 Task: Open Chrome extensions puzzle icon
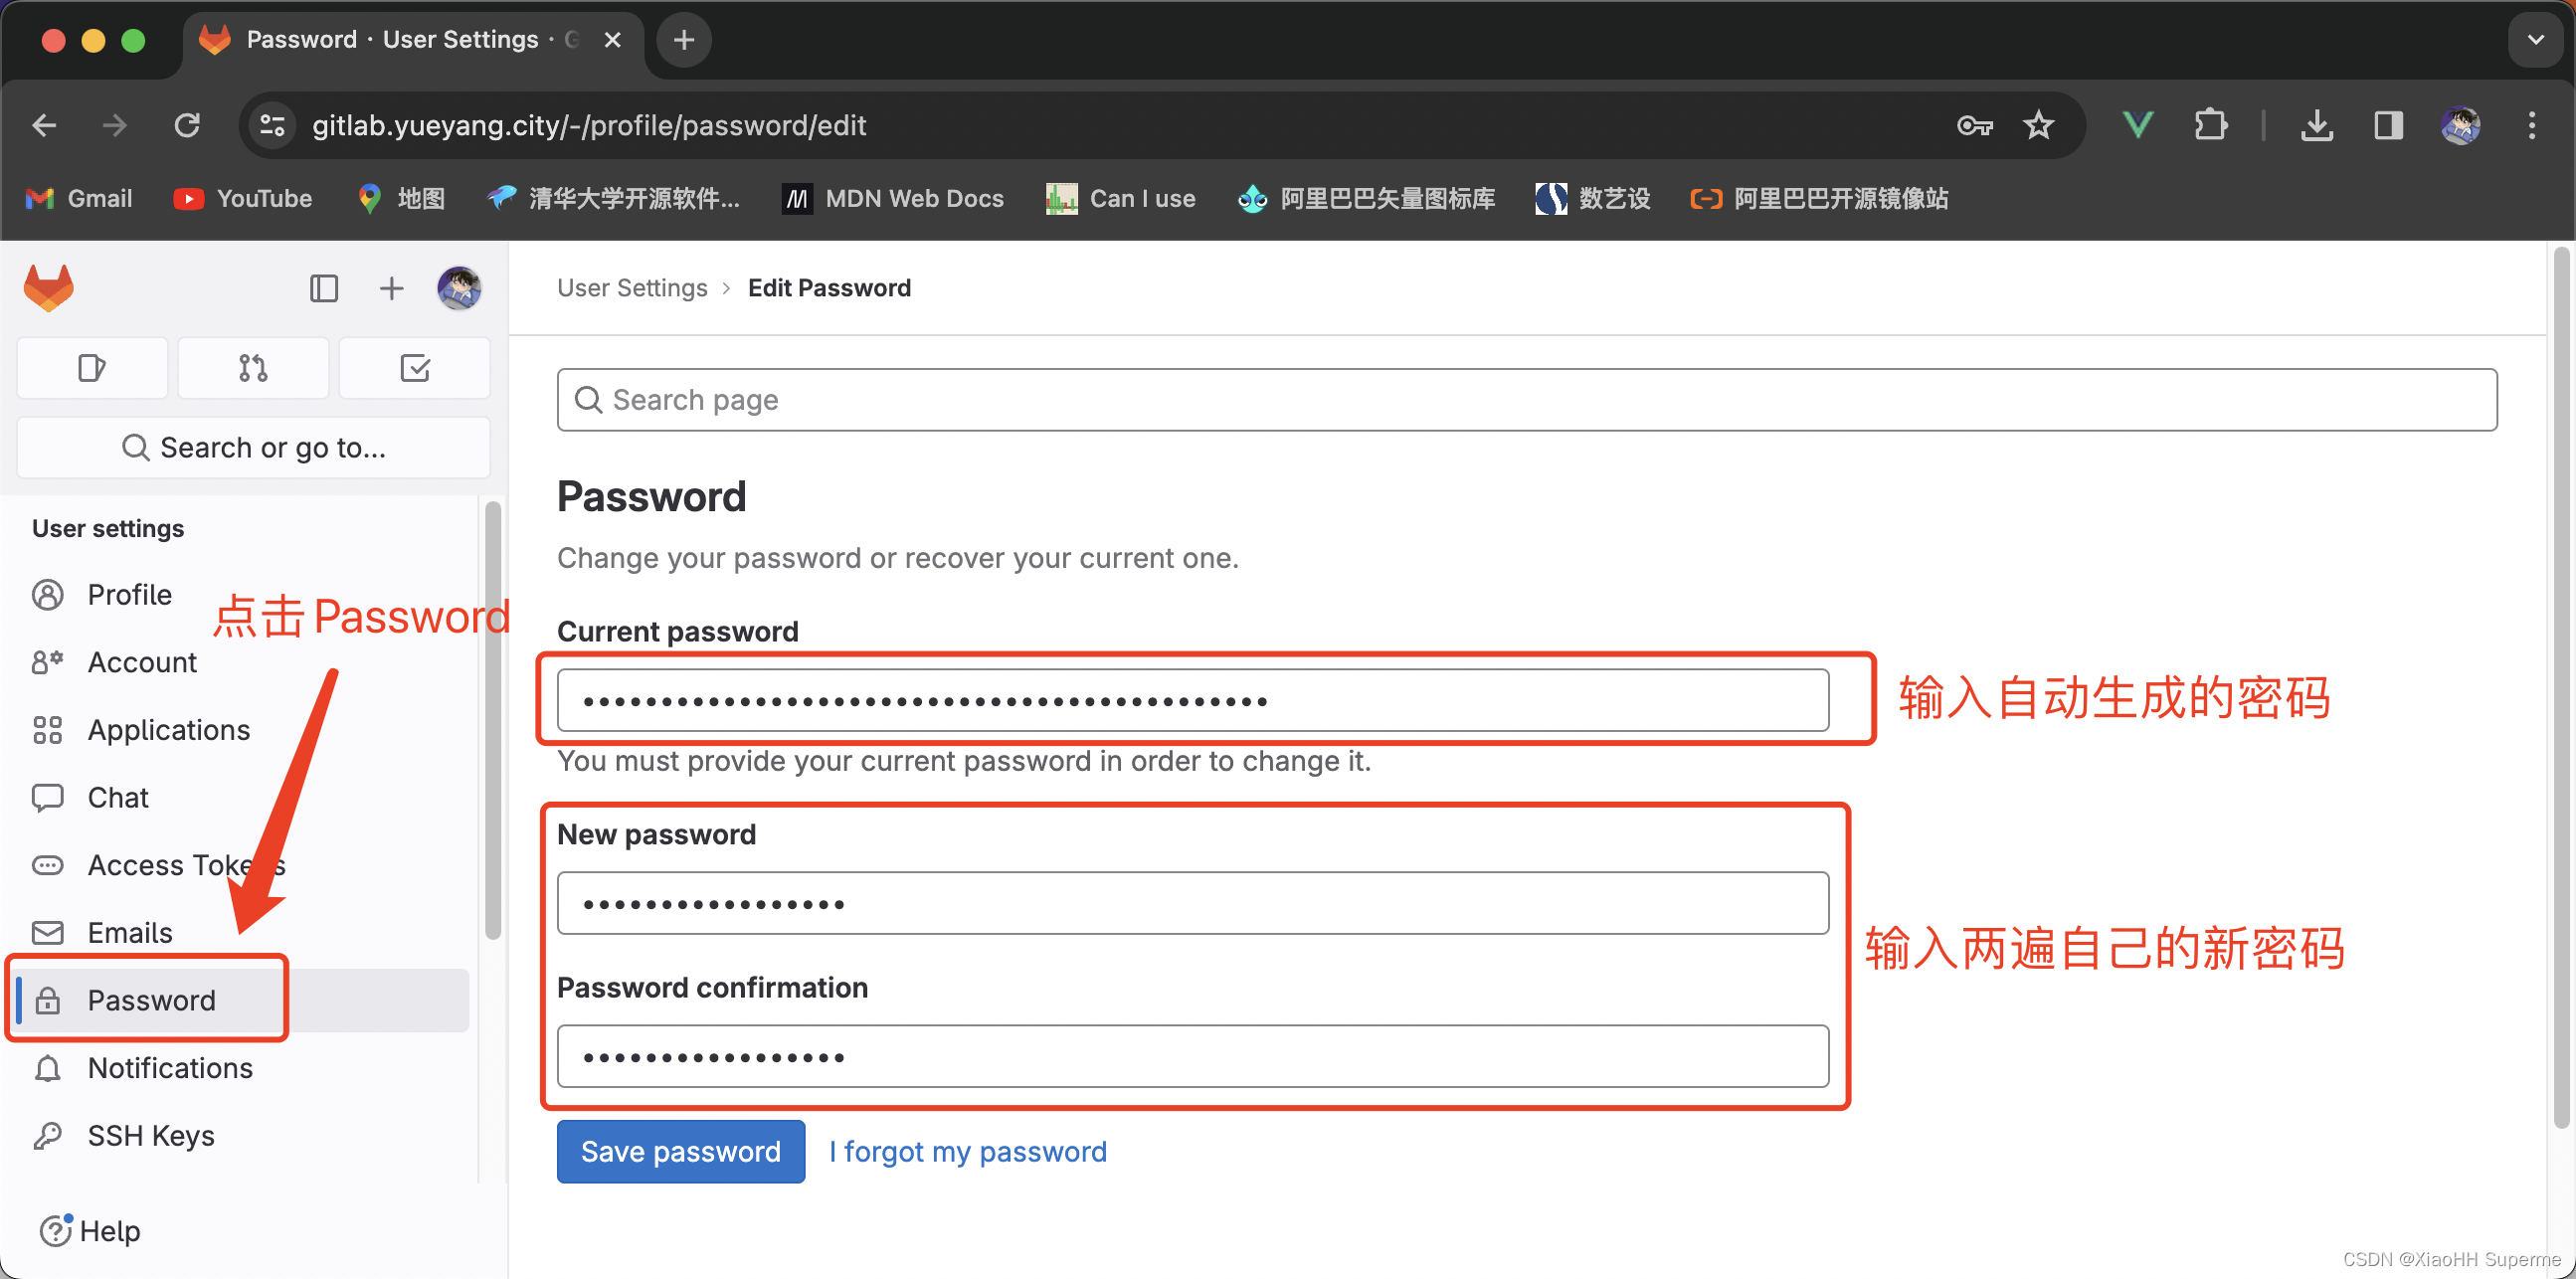tap(2210, 125)
